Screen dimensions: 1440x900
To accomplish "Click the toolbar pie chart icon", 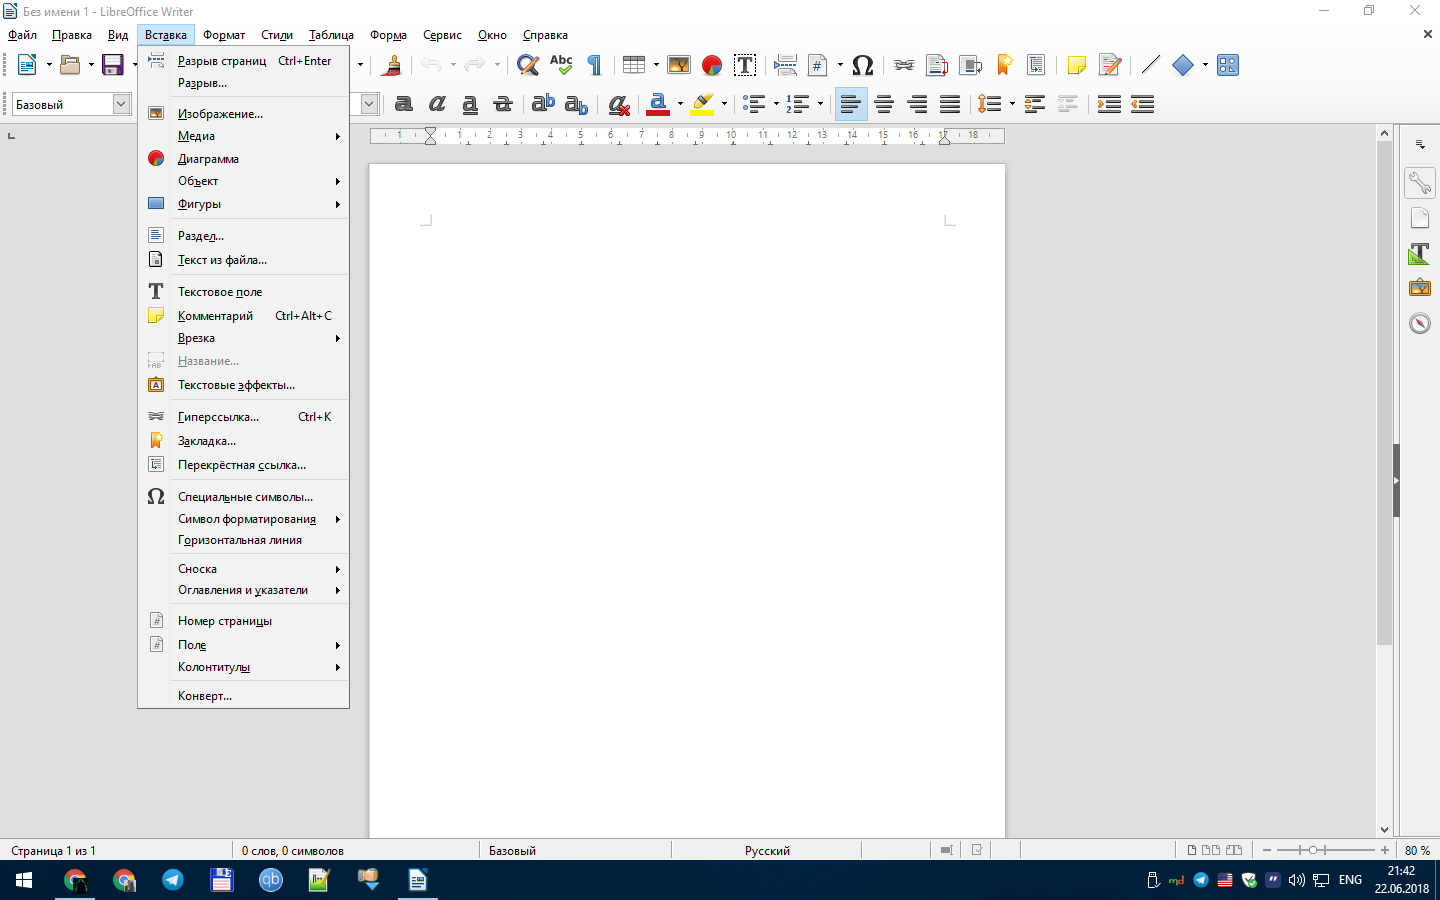I will [712, 65].
